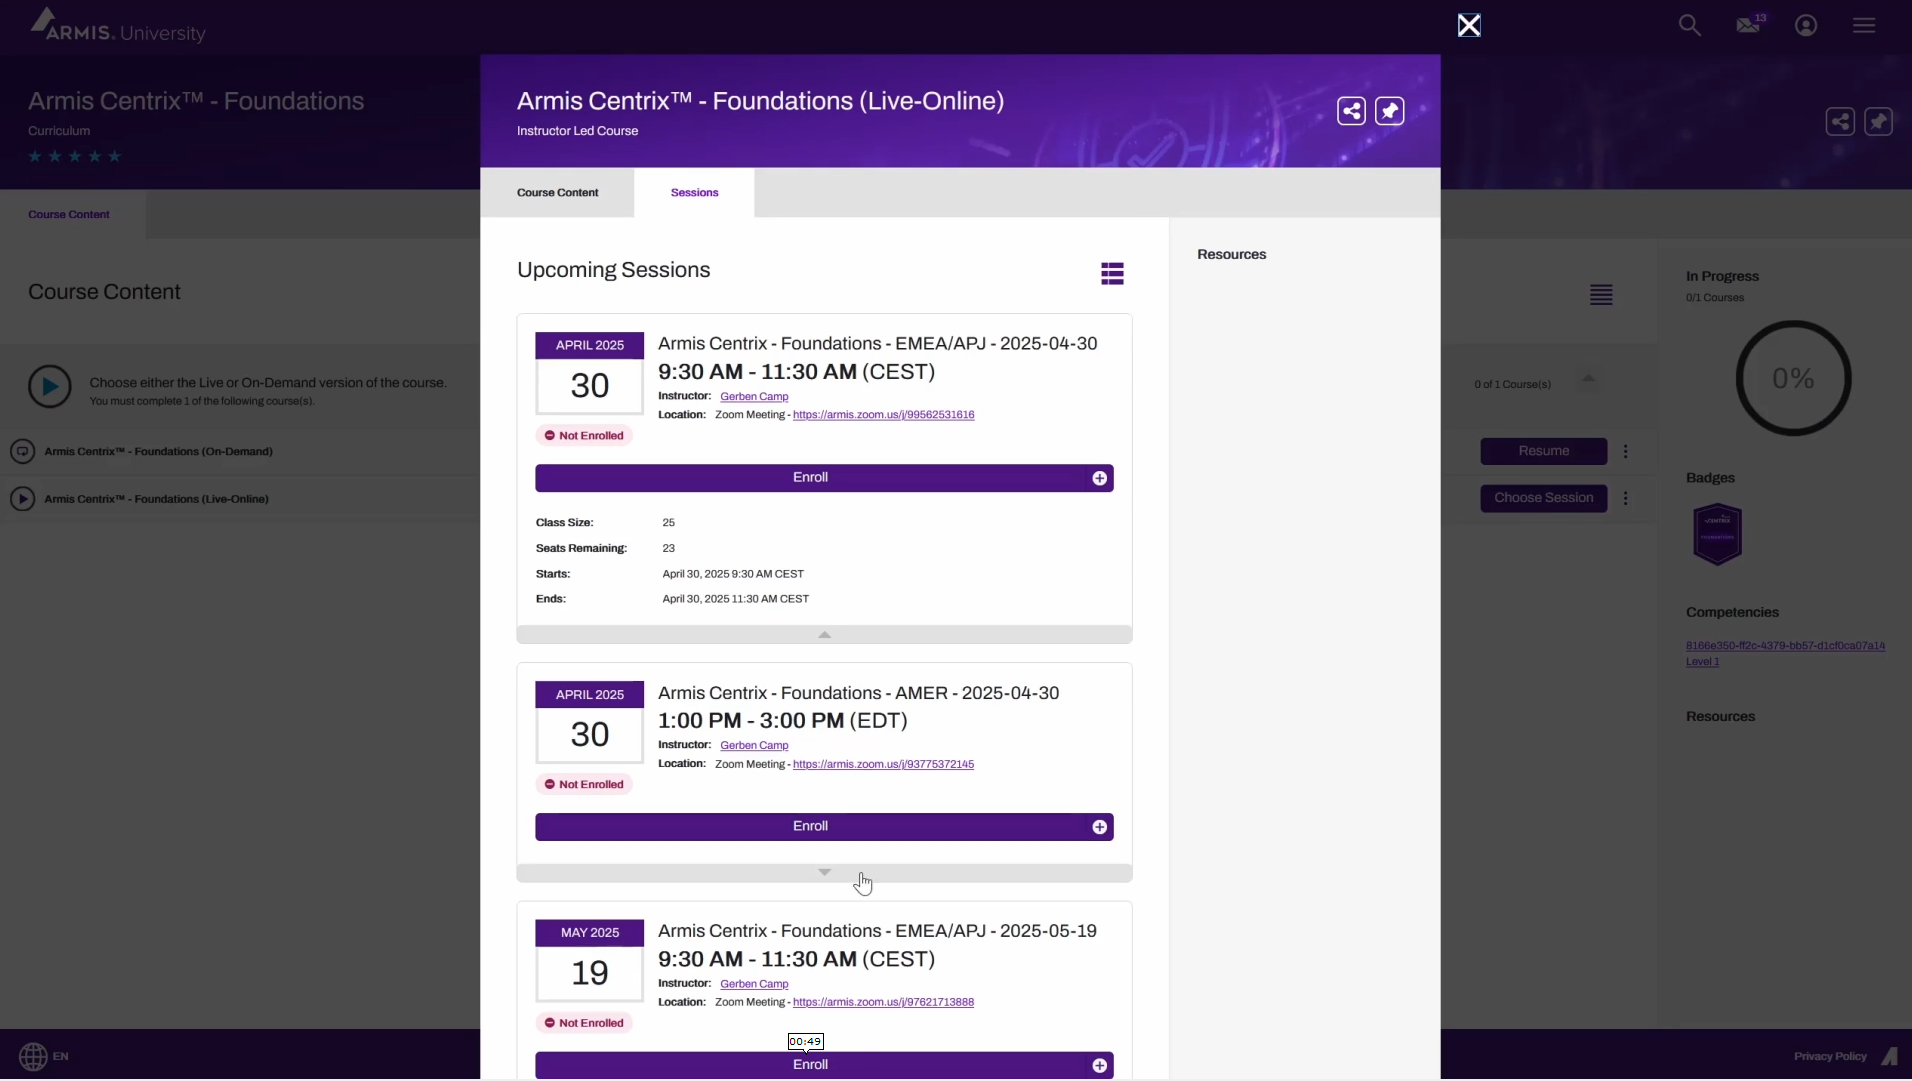Click the pin icon in modal header
Viewport: 1912px width, 1081px height.
click(x=1390, y=111)
